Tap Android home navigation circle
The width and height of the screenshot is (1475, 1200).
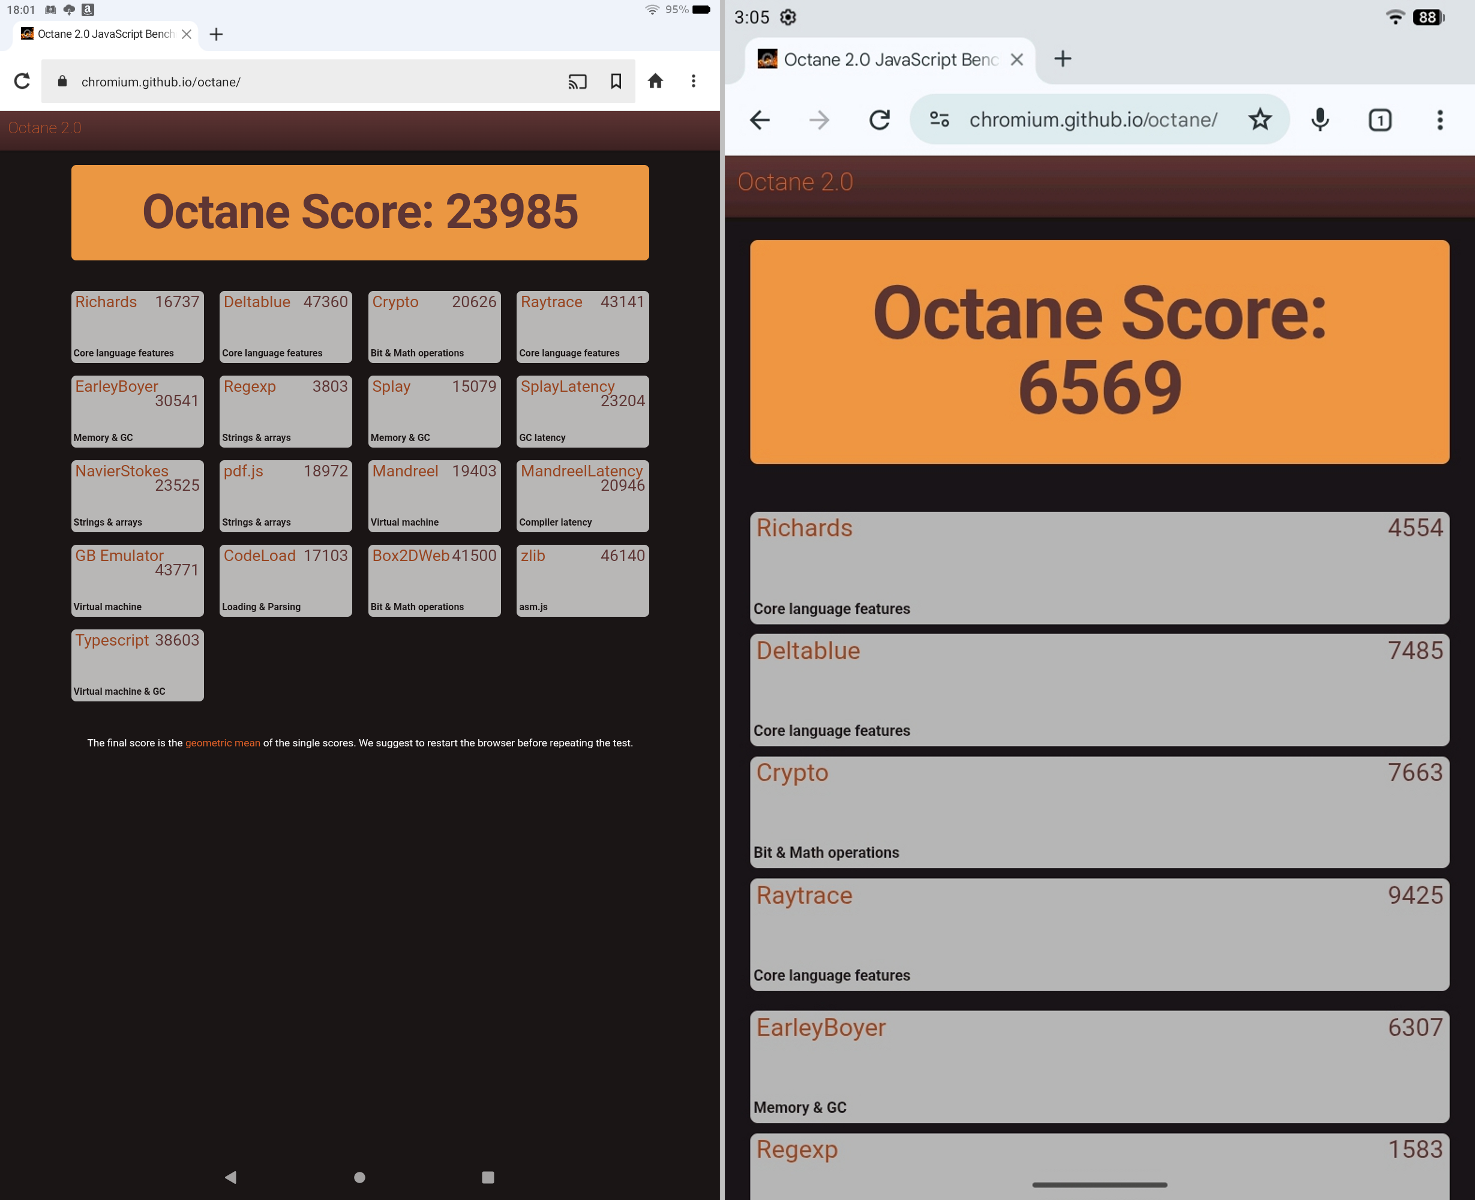click(360, 1177)
